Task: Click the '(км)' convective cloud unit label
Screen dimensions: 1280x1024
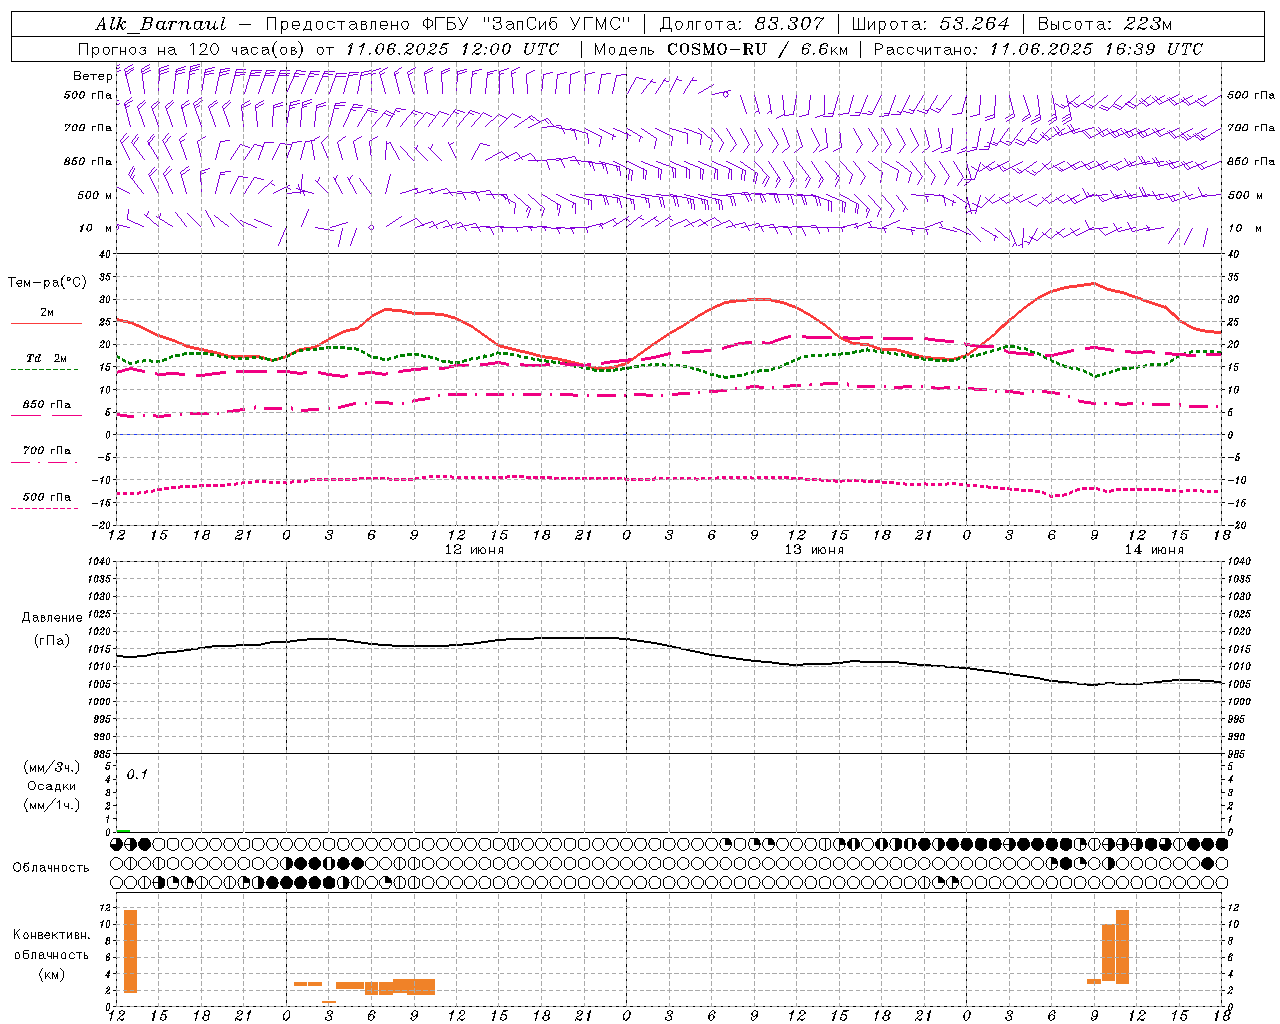Action: point(51,974)
